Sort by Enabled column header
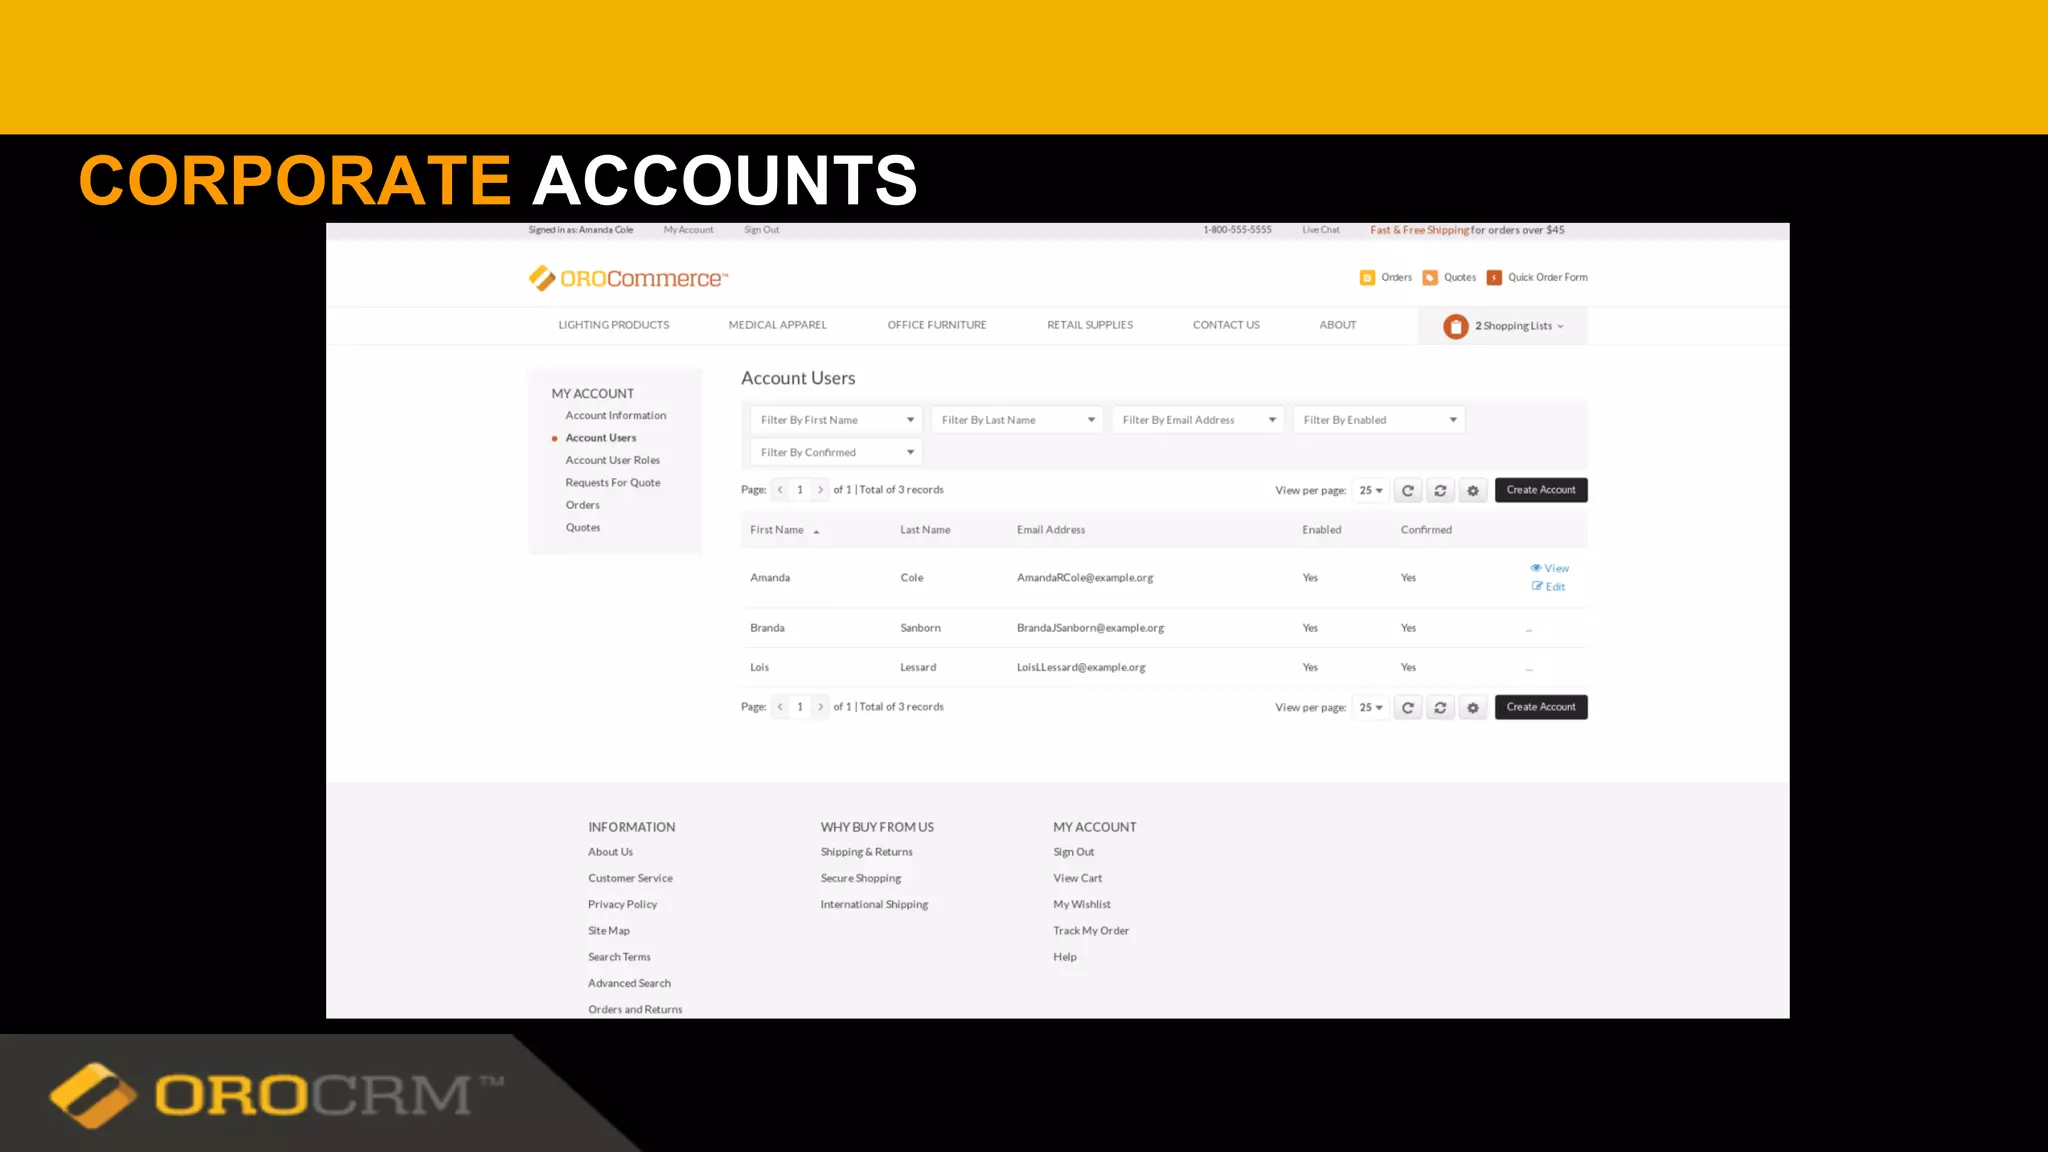Screen dimensions: 2048x1152 coord(1322,530)
